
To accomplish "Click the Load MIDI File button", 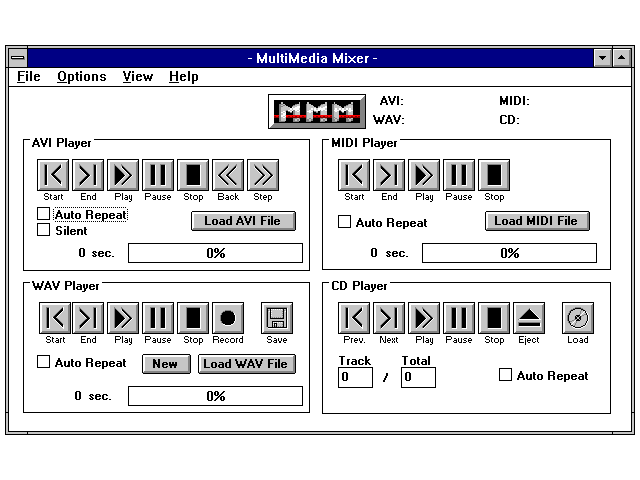I will pyautogui.click(x=537, y=221).
